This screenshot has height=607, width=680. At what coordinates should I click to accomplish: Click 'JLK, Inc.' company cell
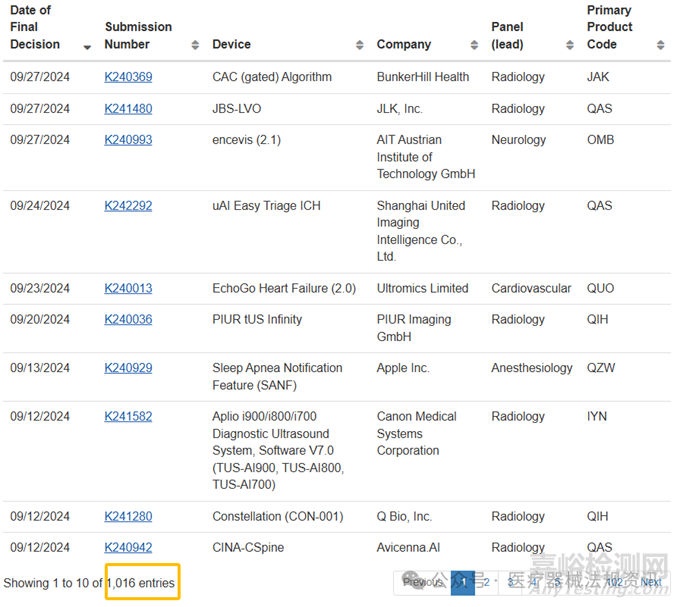click(x=399, y=109)
